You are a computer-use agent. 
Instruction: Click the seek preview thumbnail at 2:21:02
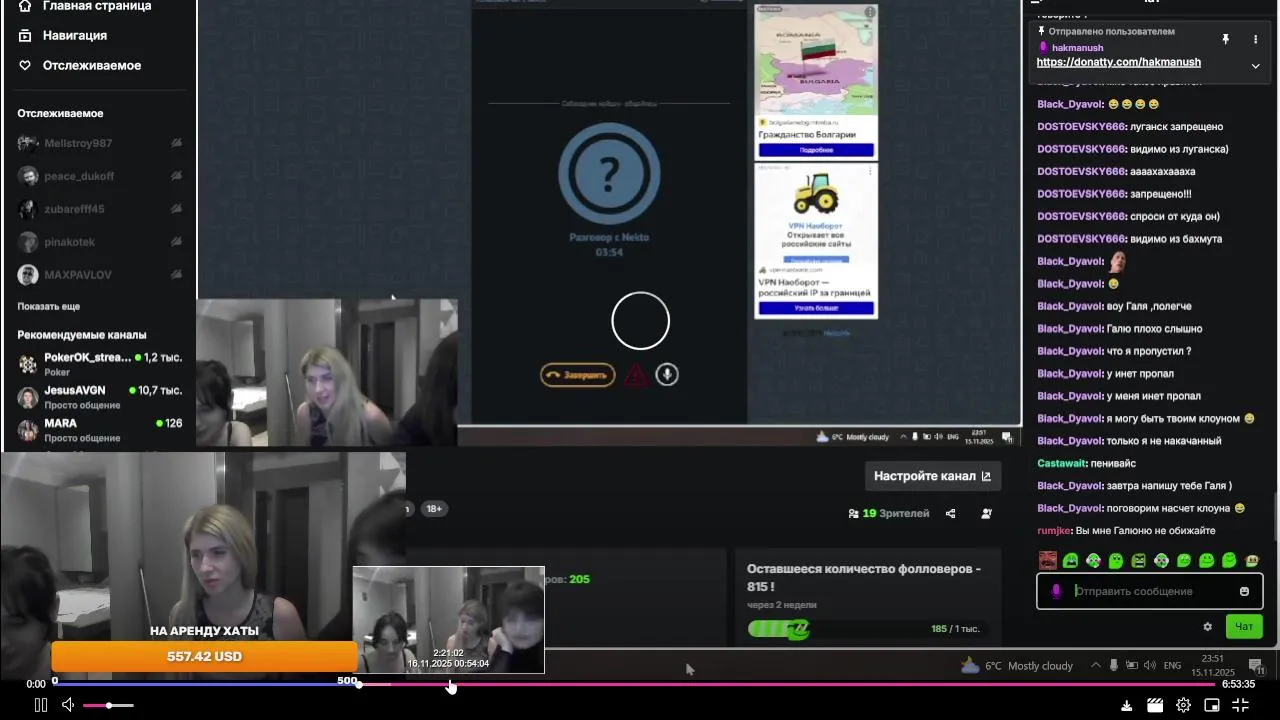448,620
